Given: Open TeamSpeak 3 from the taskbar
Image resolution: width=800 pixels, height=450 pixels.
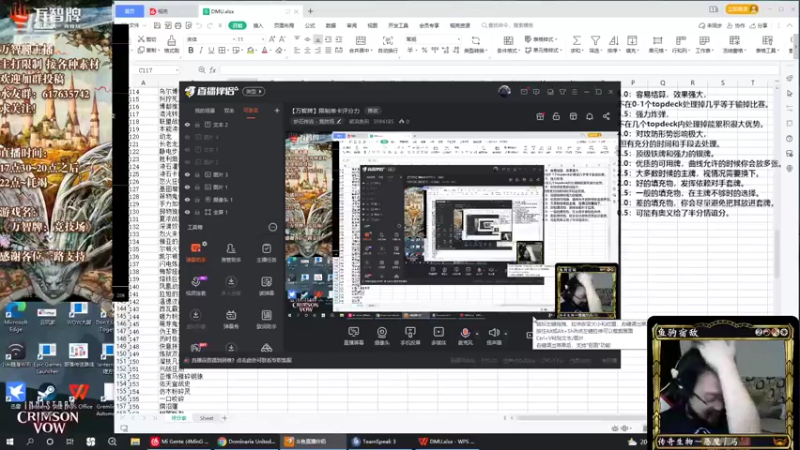Looking at the screenshot, I should (377, 442).
